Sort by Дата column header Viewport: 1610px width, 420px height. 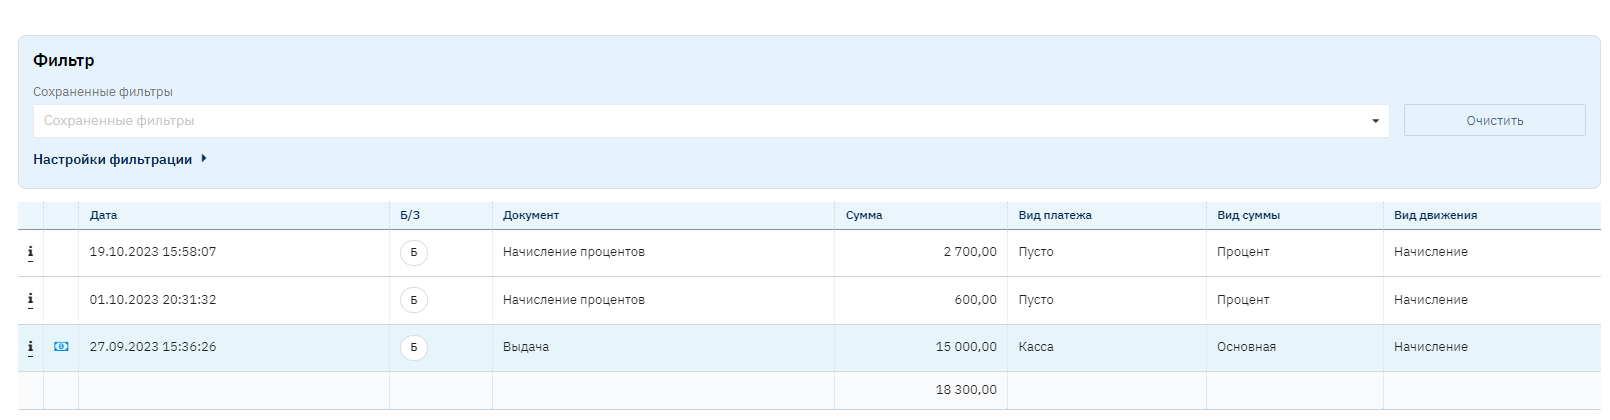(104, 215)
